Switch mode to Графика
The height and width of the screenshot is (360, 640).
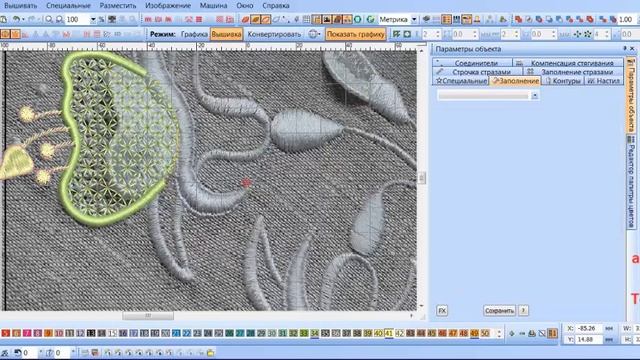coord(194,34)
